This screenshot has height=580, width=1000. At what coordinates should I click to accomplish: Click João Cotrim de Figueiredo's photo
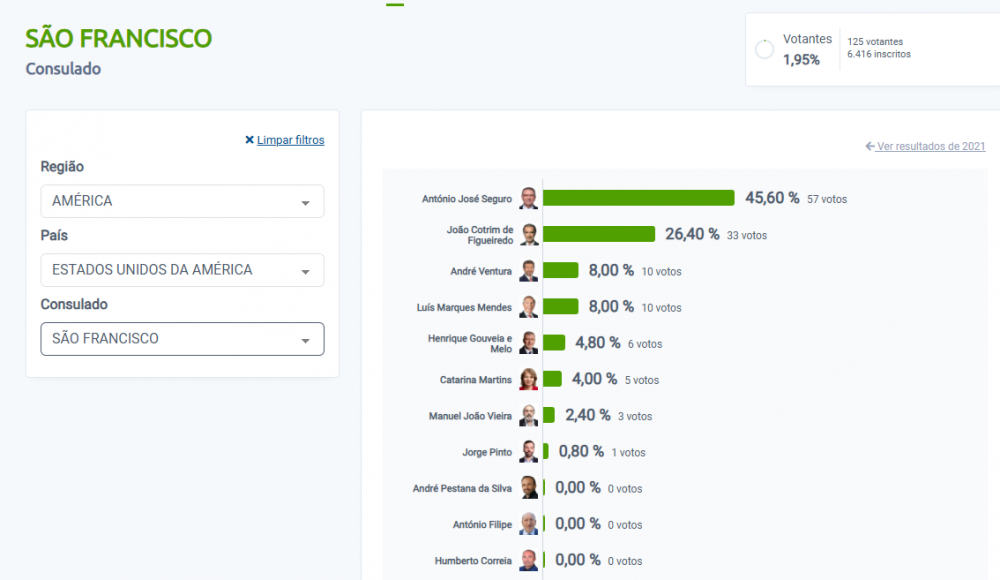tap(528, 235)
